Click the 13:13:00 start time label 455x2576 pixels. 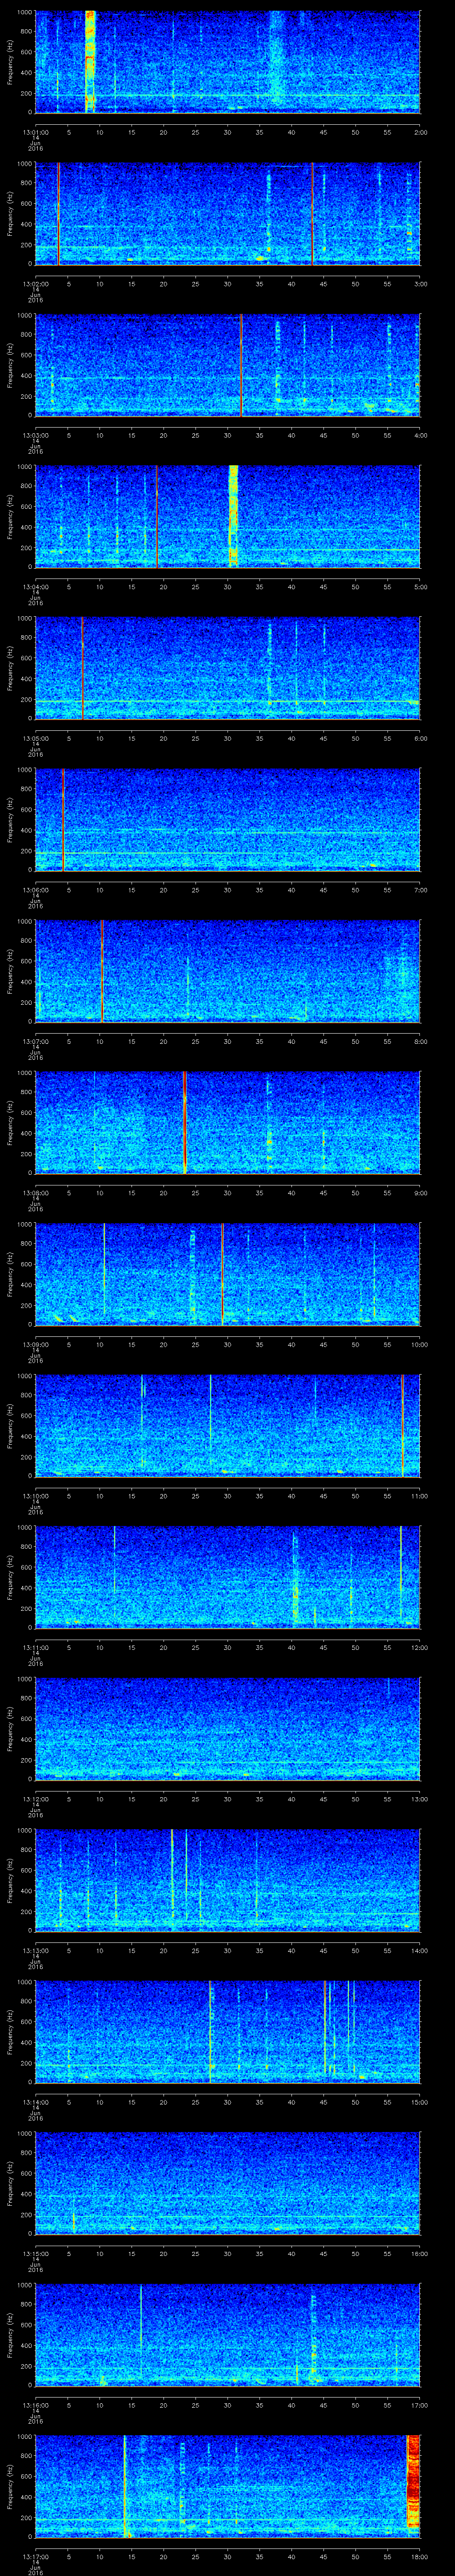click(35, 1950)
